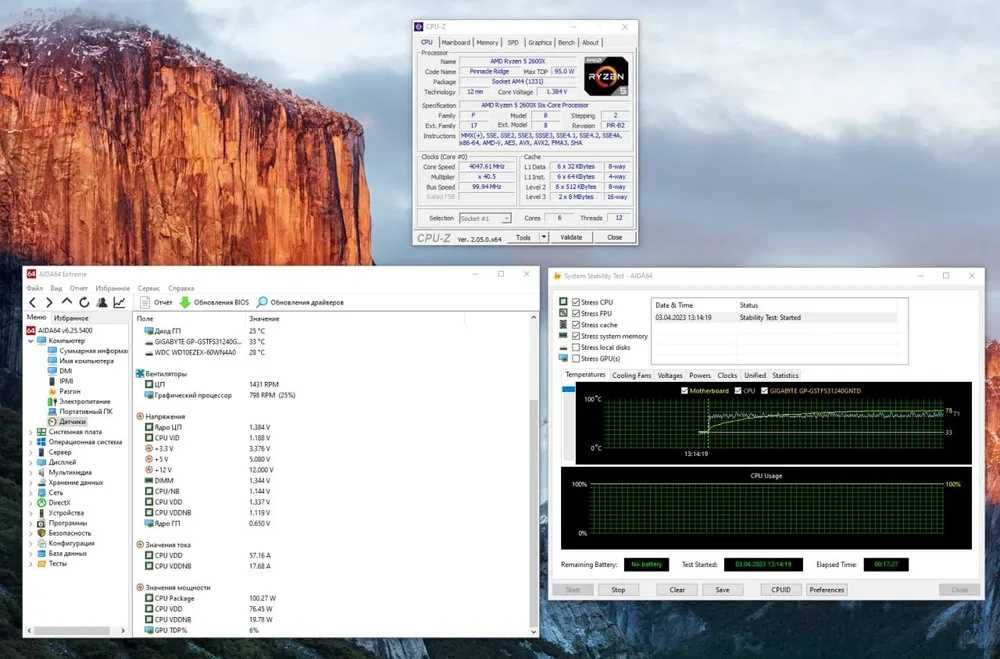Open the graph chart icon in AIDA64 toolbar
Screen dimensions: 1000x659
point(119,302)
